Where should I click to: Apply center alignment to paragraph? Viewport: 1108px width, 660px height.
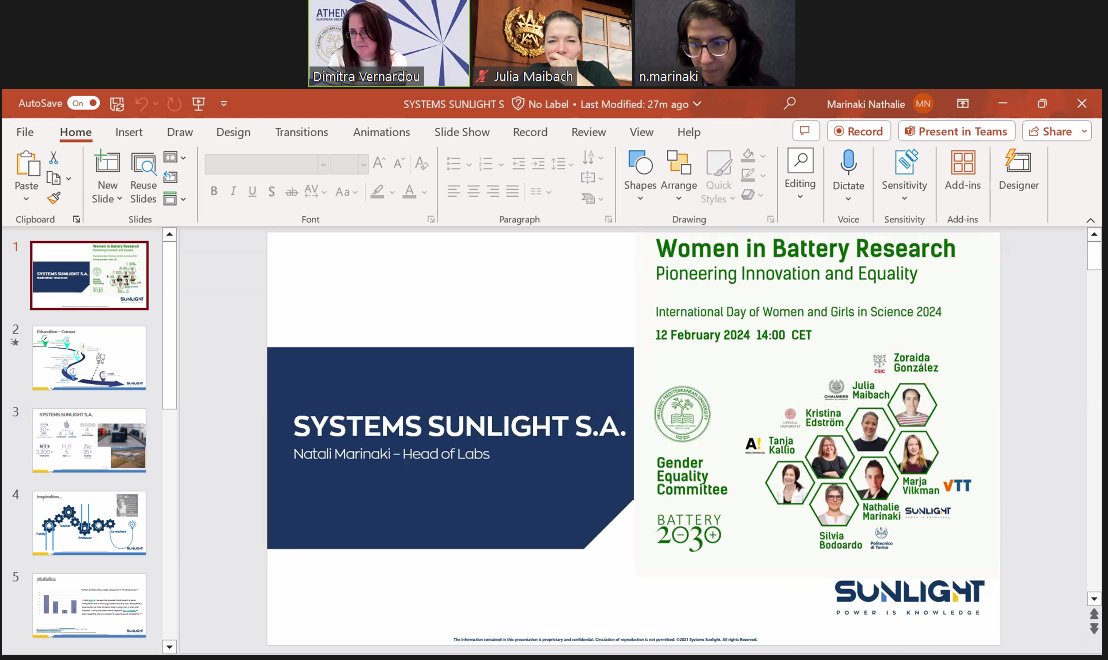click(473, 191)
